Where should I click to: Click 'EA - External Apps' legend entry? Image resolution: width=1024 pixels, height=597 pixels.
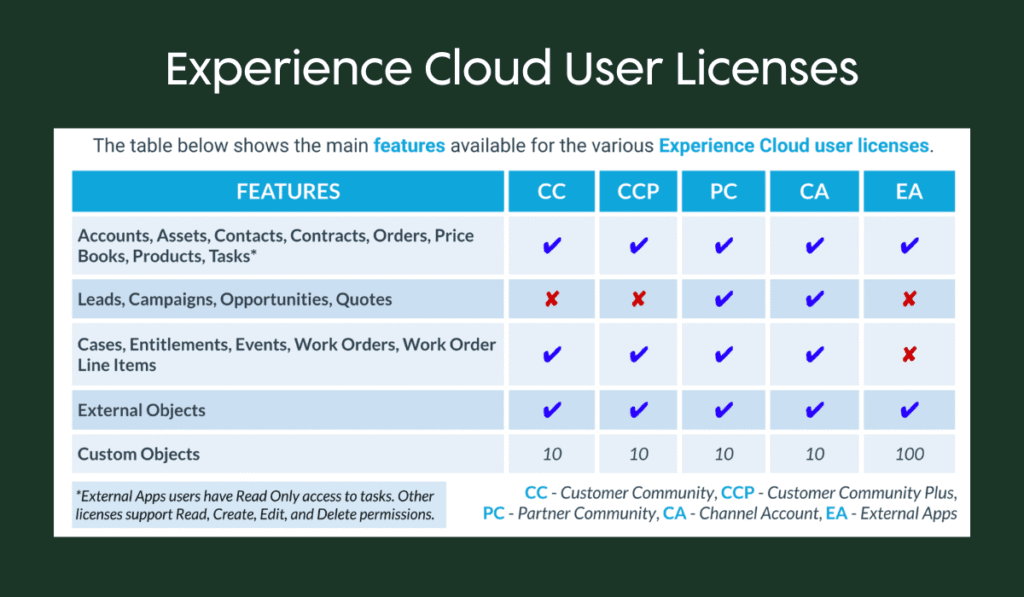891,513
